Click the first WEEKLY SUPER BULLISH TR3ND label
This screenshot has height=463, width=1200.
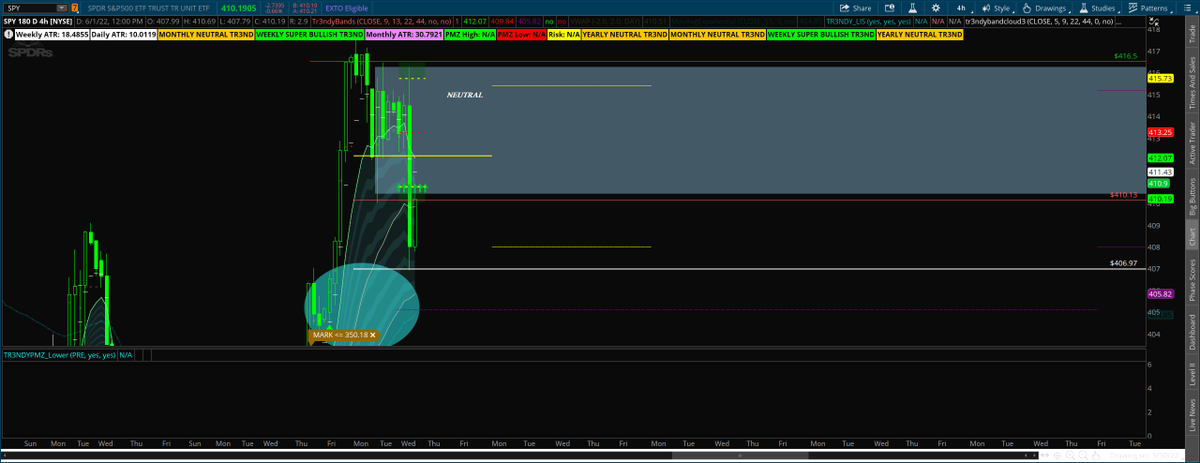pos(309,34)
